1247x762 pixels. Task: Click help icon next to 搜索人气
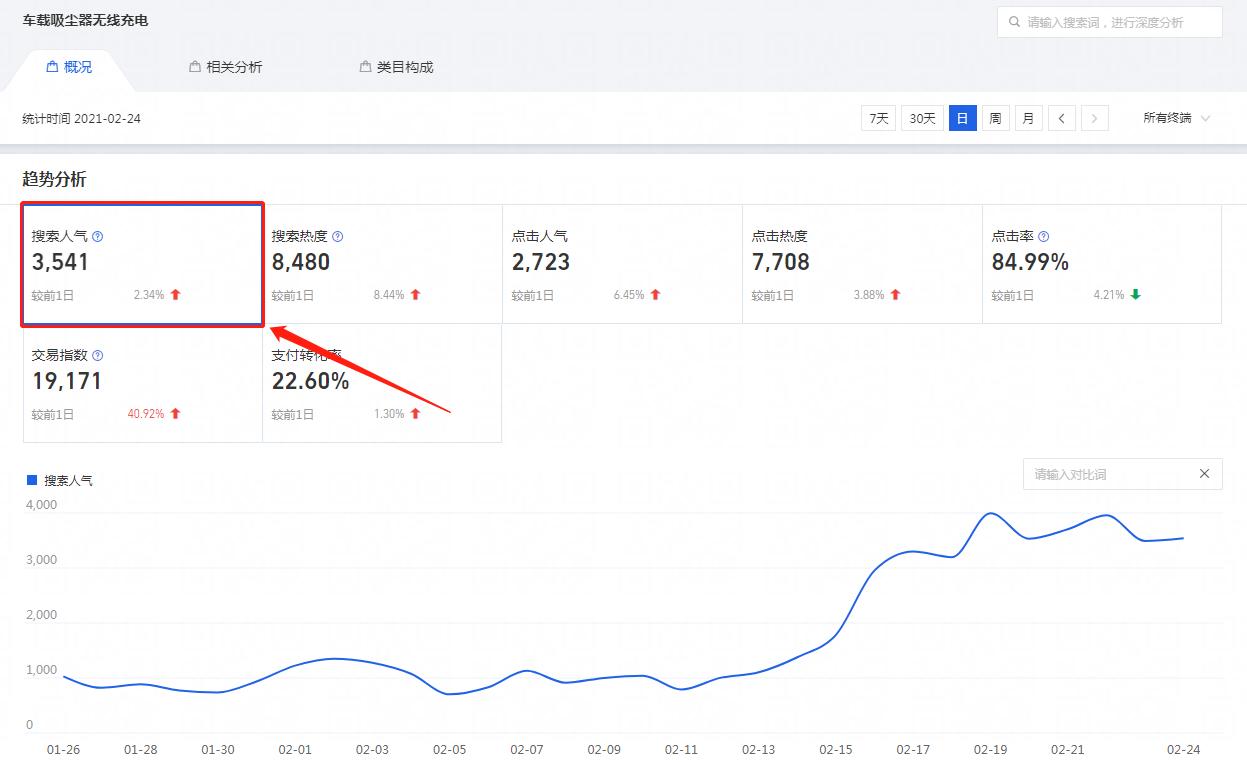(x=98, y=237)
